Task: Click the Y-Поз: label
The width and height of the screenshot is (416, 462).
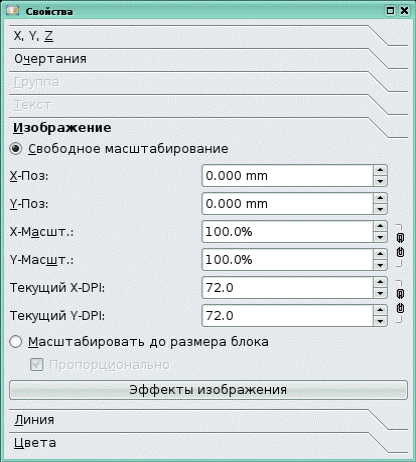Action: coord(29,204)
